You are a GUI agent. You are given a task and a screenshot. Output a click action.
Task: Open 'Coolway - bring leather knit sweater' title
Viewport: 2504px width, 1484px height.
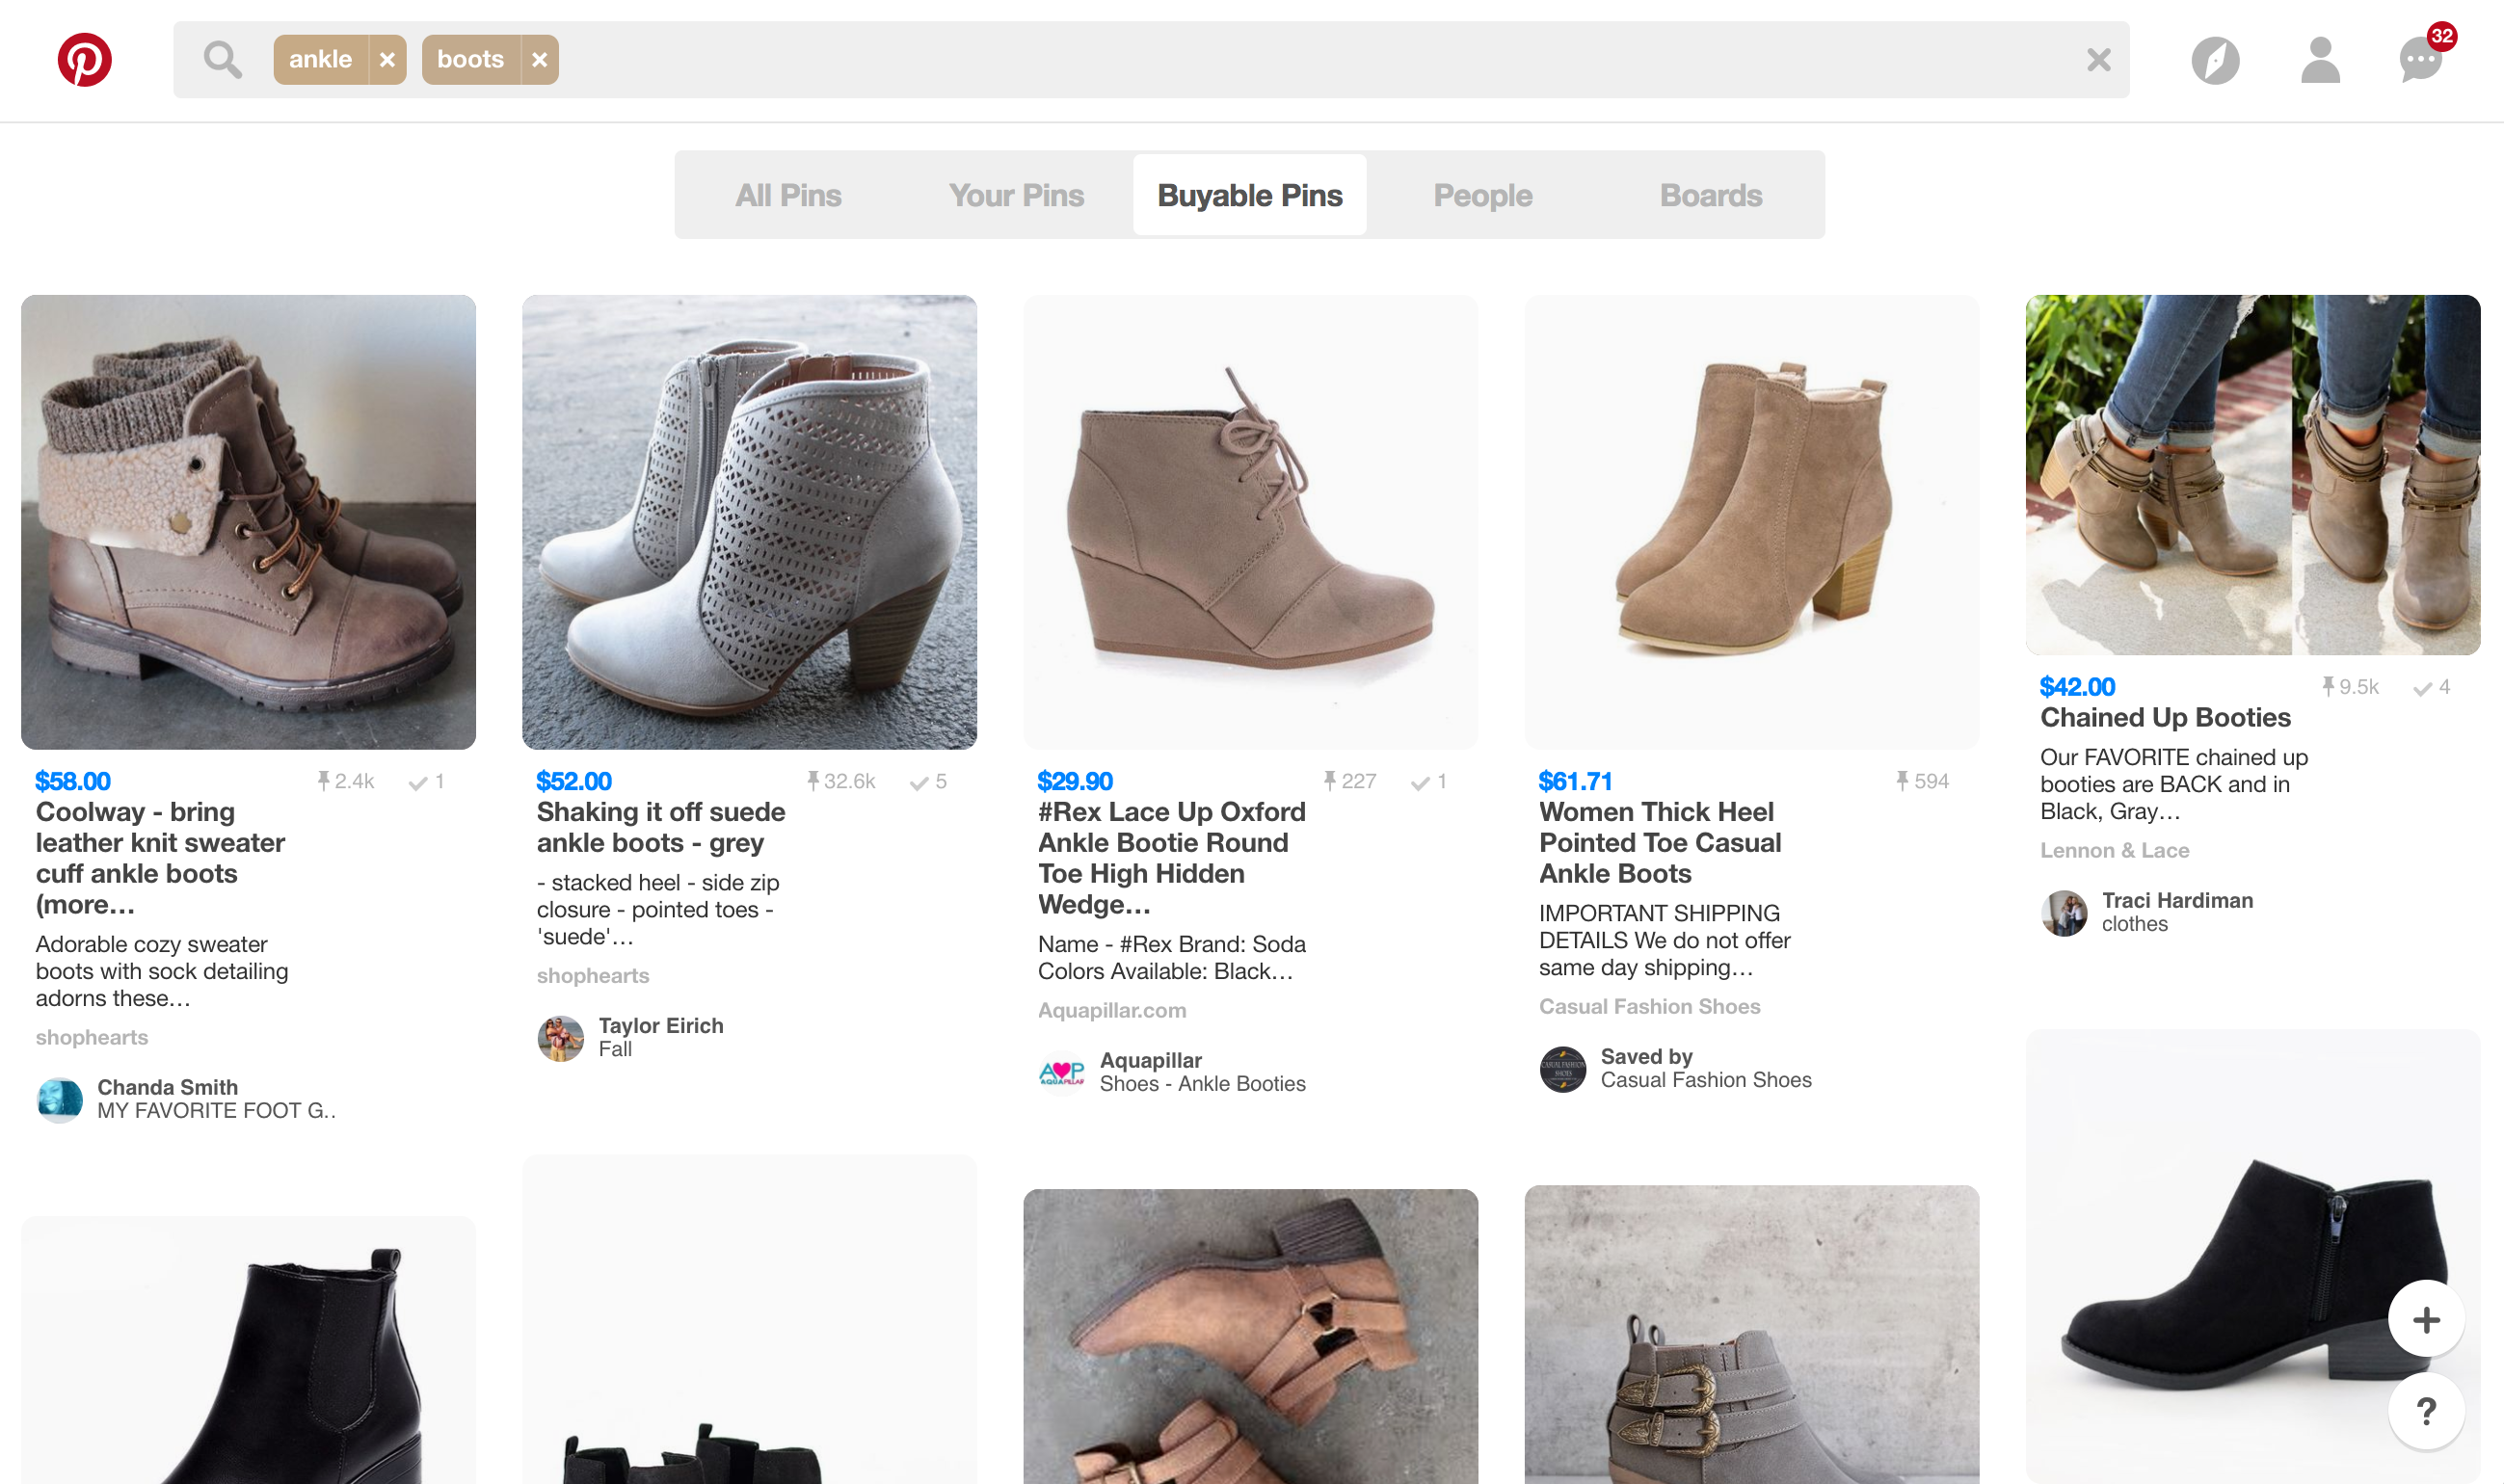pos(160,858)
